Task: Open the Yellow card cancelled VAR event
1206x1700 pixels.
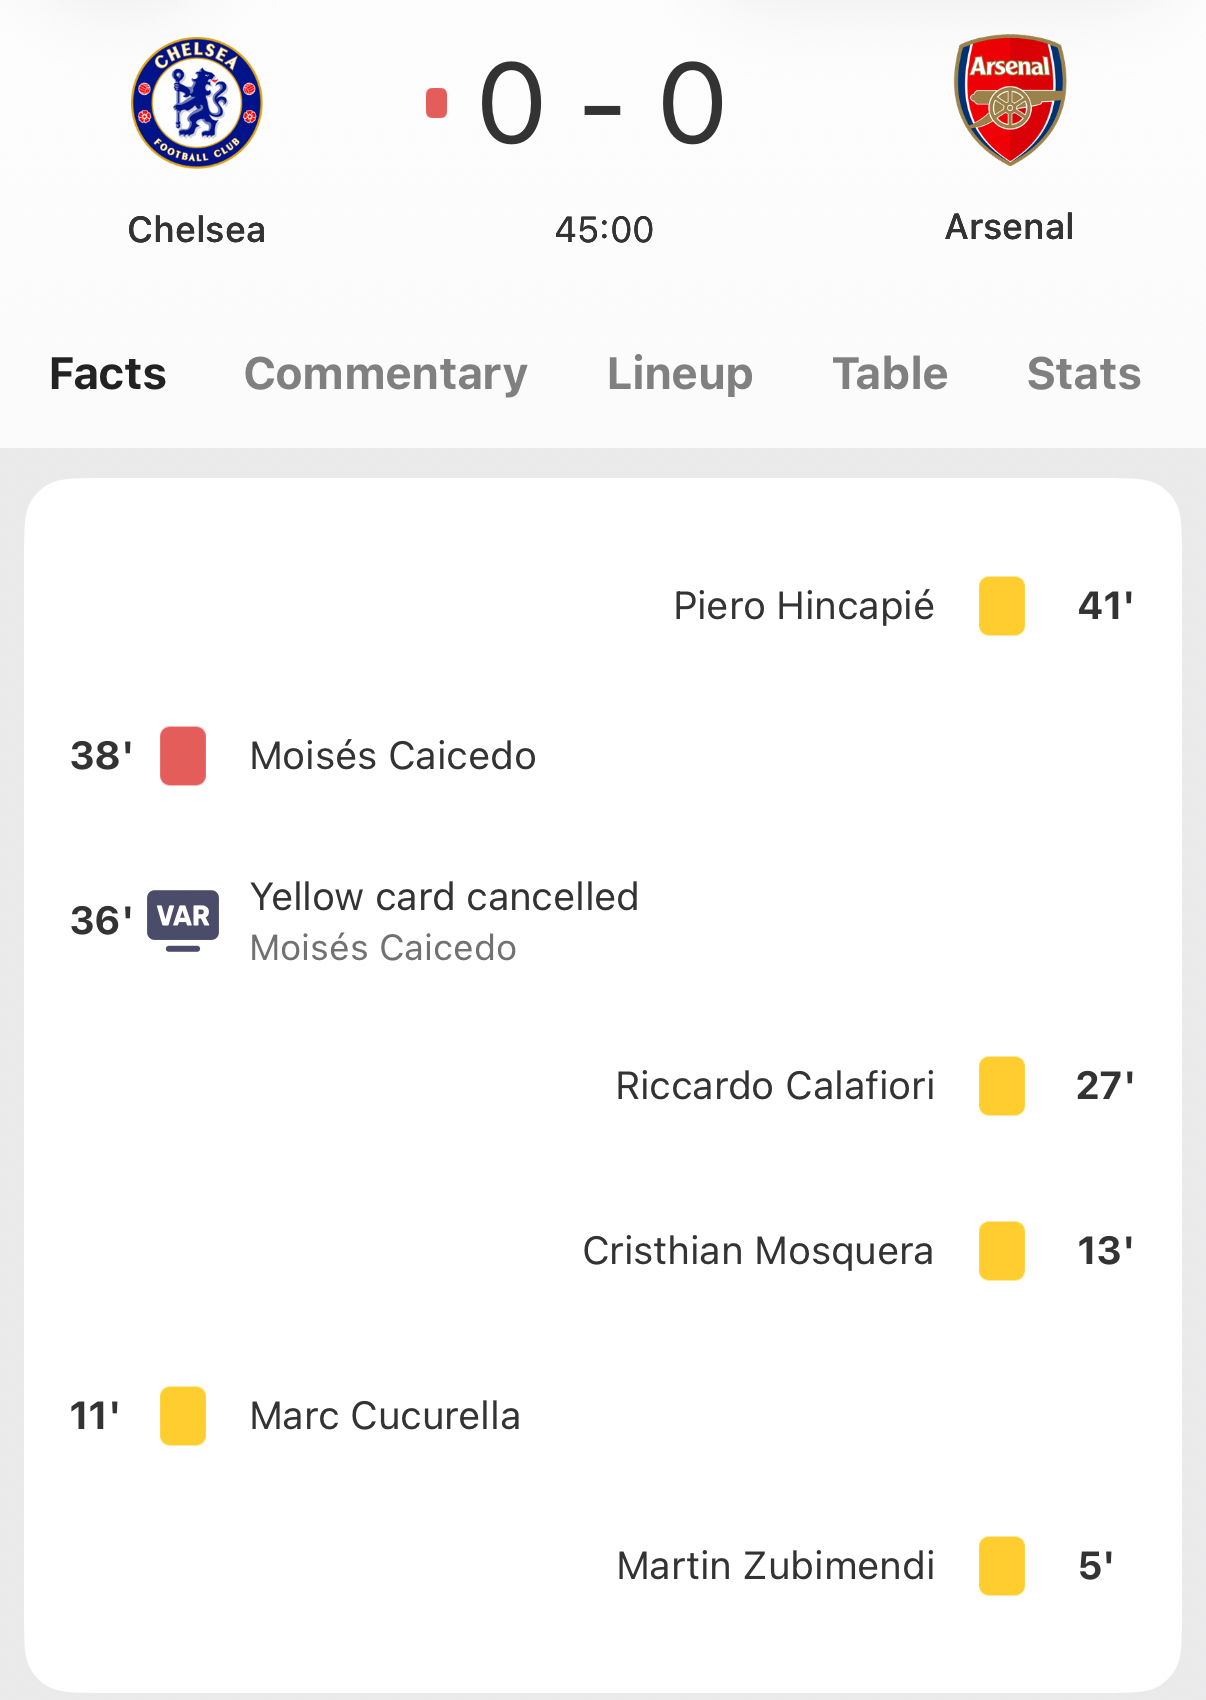Action: (x=444, y=898)
